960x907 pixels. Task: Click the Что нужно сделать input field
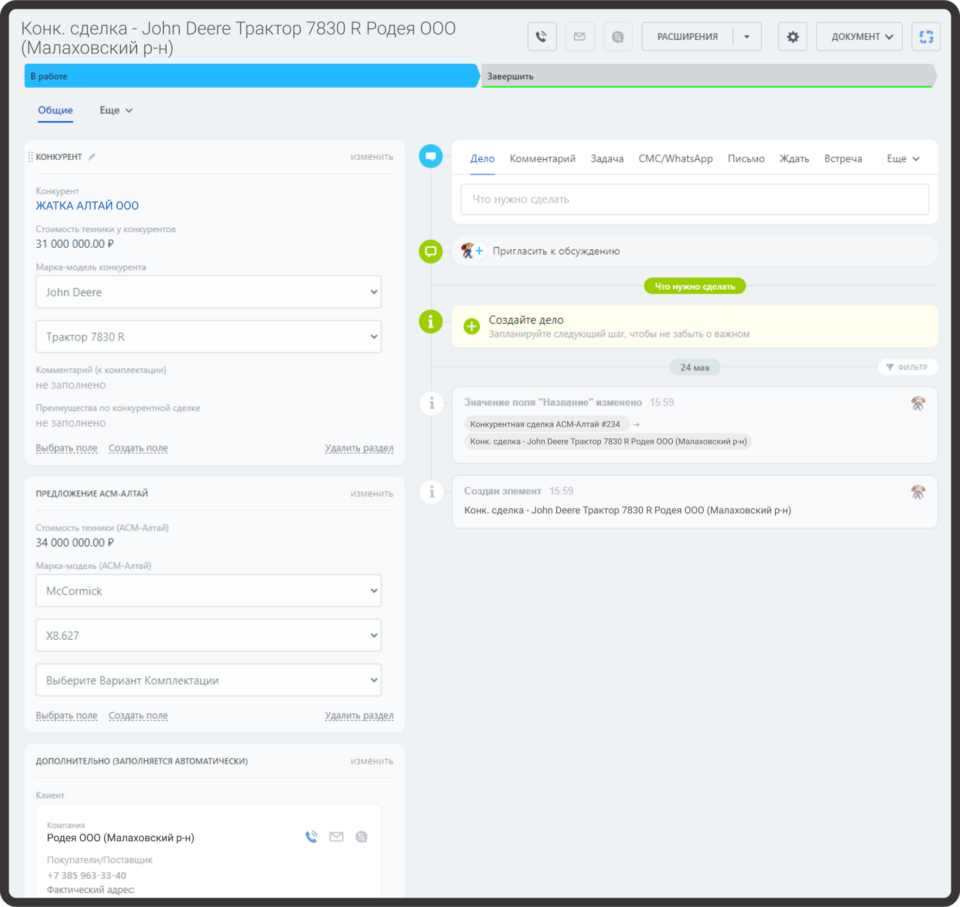[x=694, y=199]
